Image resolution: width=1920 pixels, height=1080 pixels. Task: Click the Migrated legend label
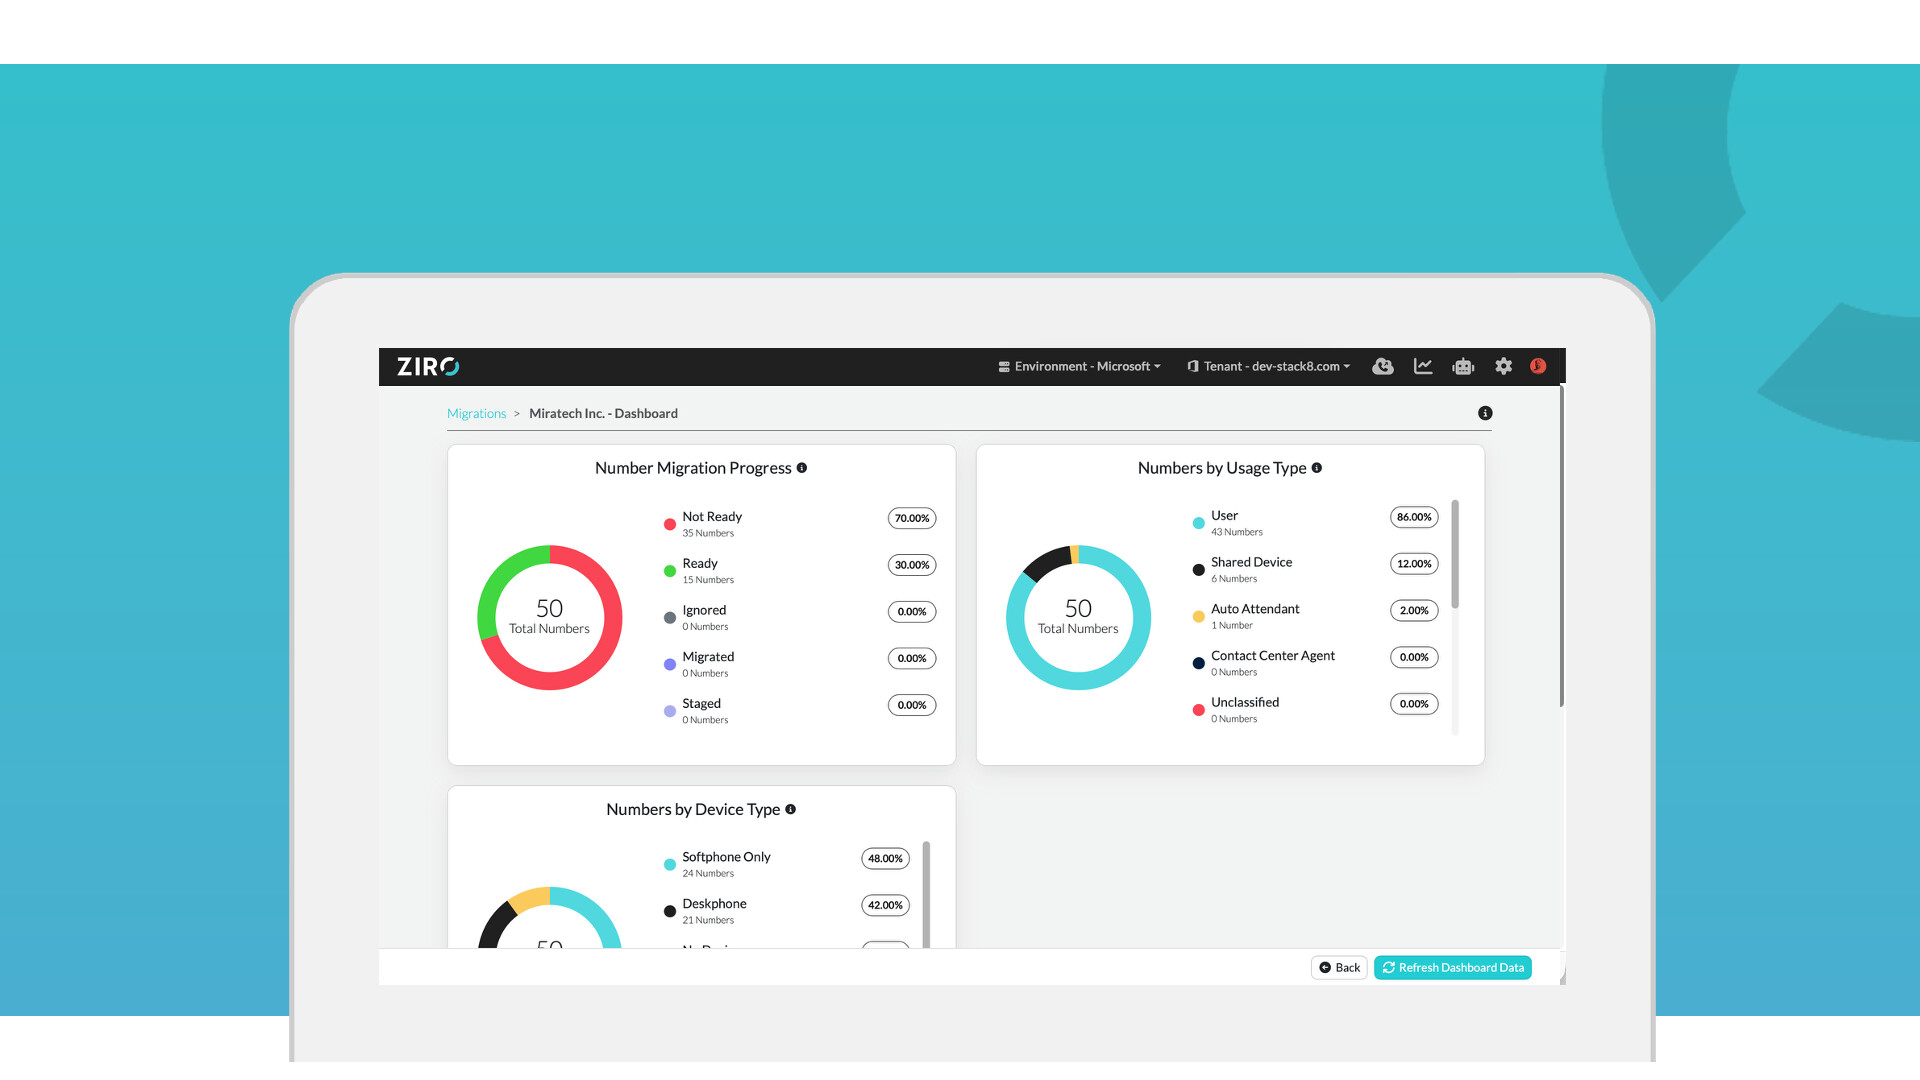tap(708, 657)
